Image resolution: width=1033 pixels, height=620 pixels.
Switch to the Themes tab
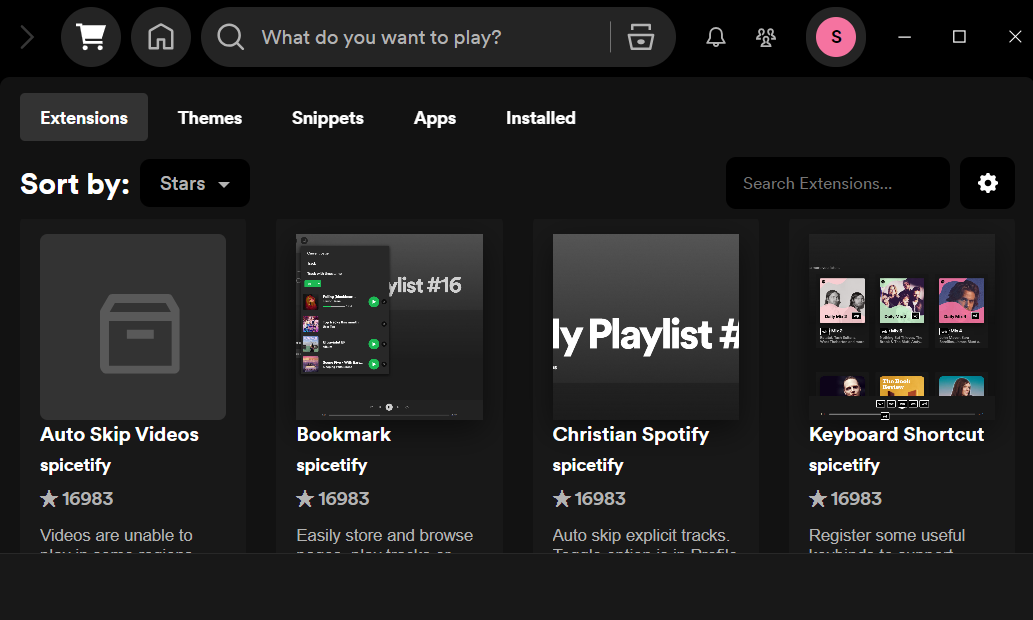pos(210,117)
